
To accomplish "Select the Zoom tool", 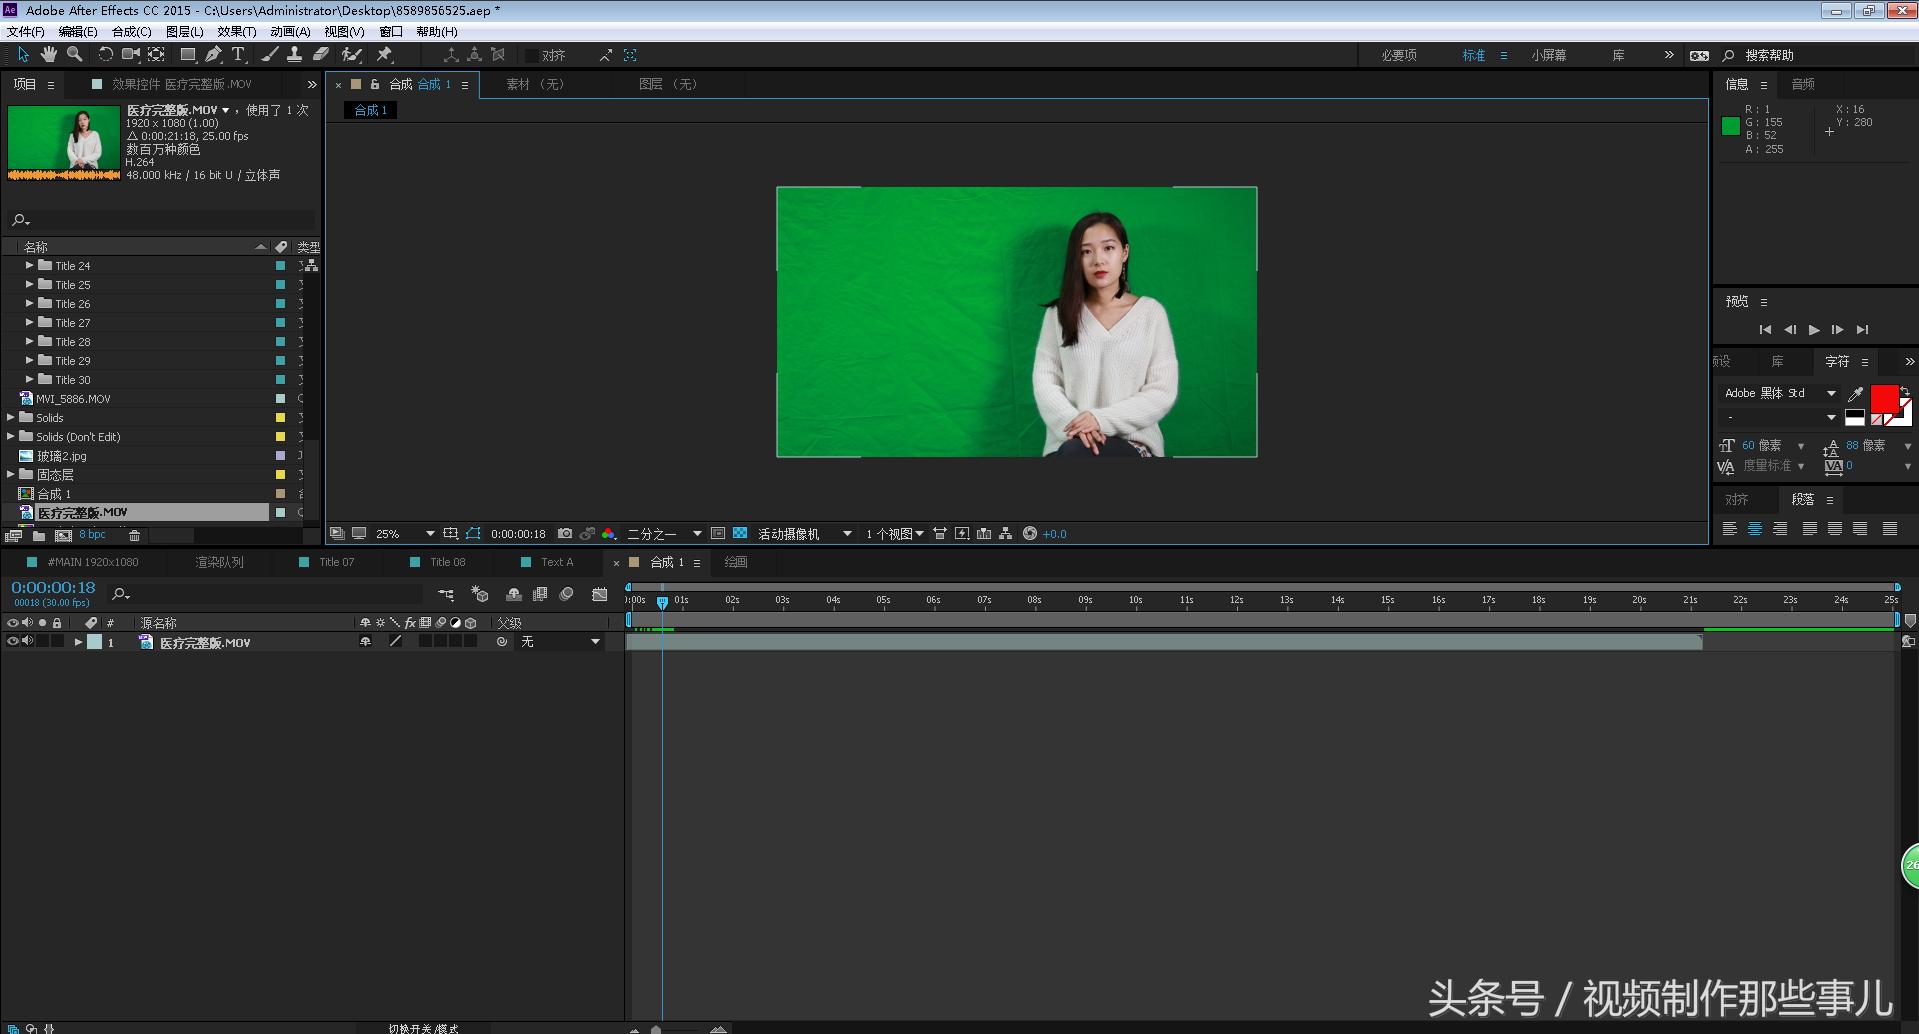I will click(75, 55).
